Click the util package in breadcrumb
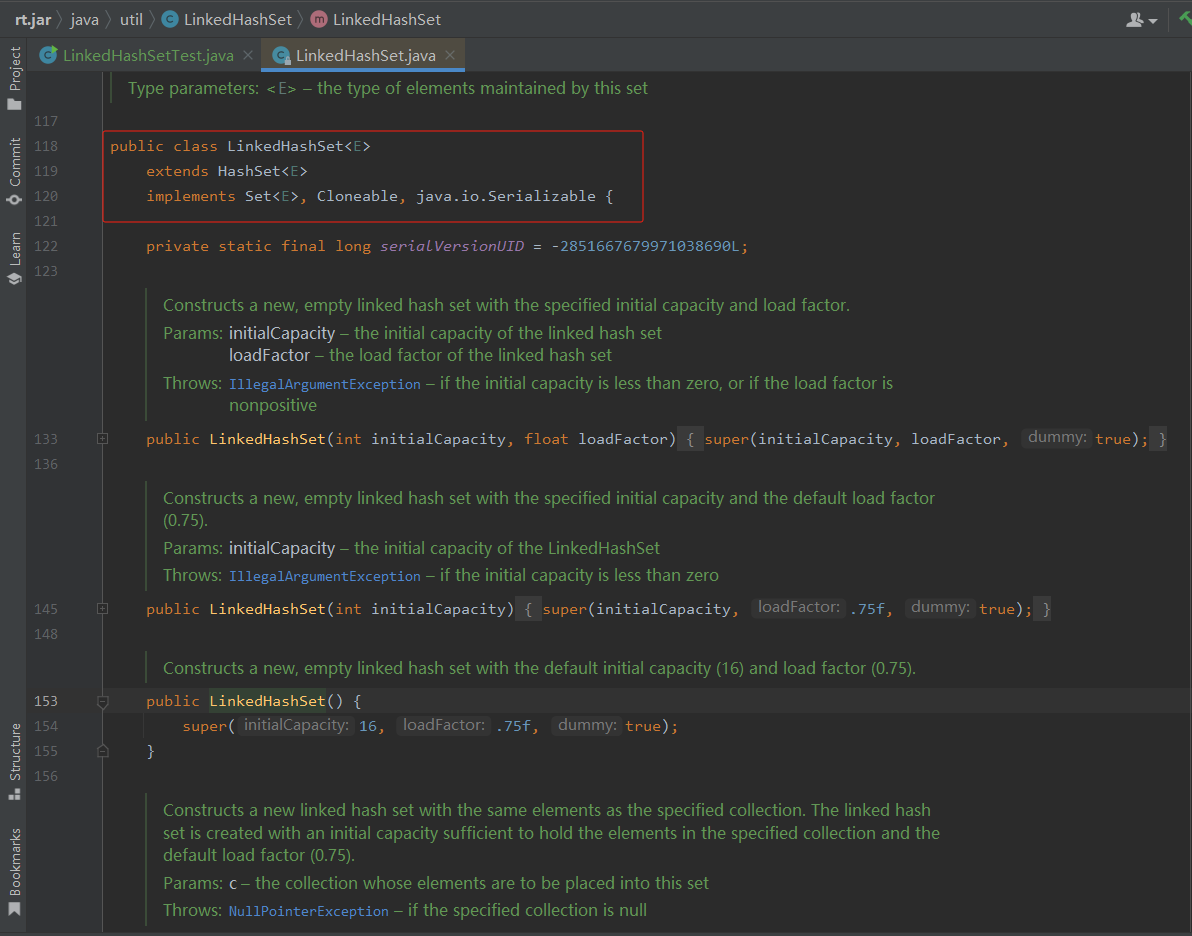The height and width of the screenshot is (936, 1192). (x=132, y=19)
